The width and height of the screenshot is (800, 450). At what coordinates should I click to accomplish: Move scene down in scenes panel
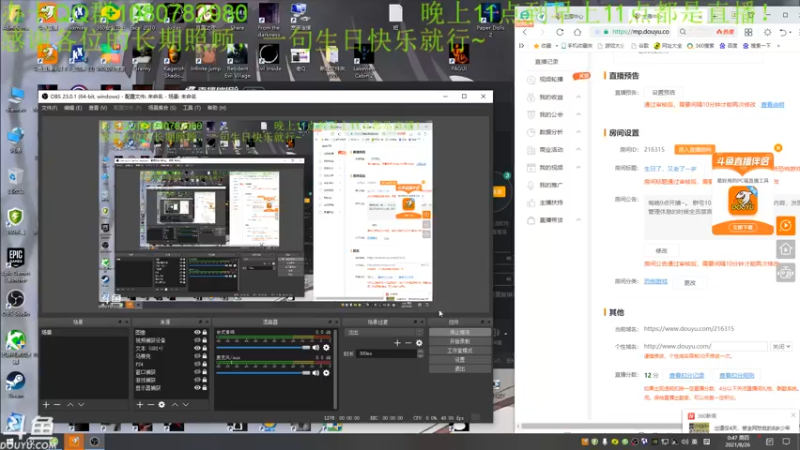(81, 405)
